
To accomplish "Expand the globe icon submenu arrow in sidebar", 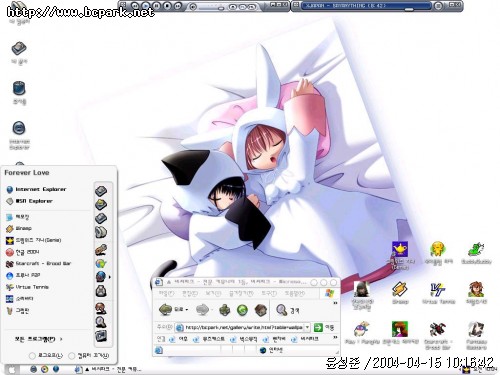I will tap(110, 277).
